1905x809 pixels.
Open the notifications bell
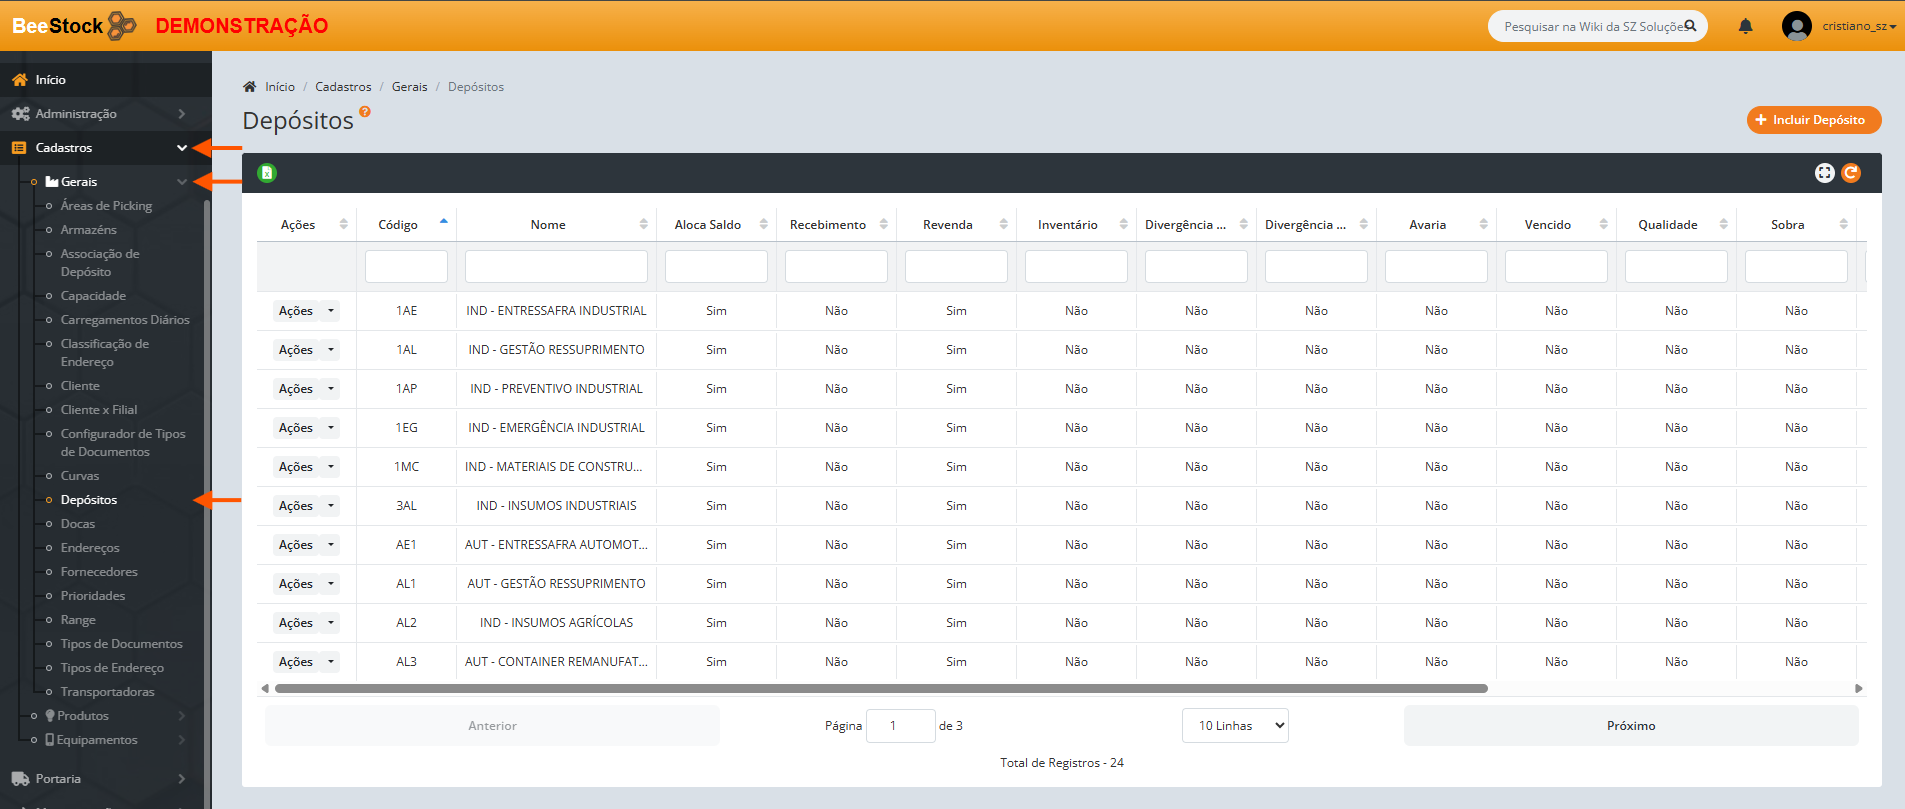pyautogui.click(x=1745, y=26)
